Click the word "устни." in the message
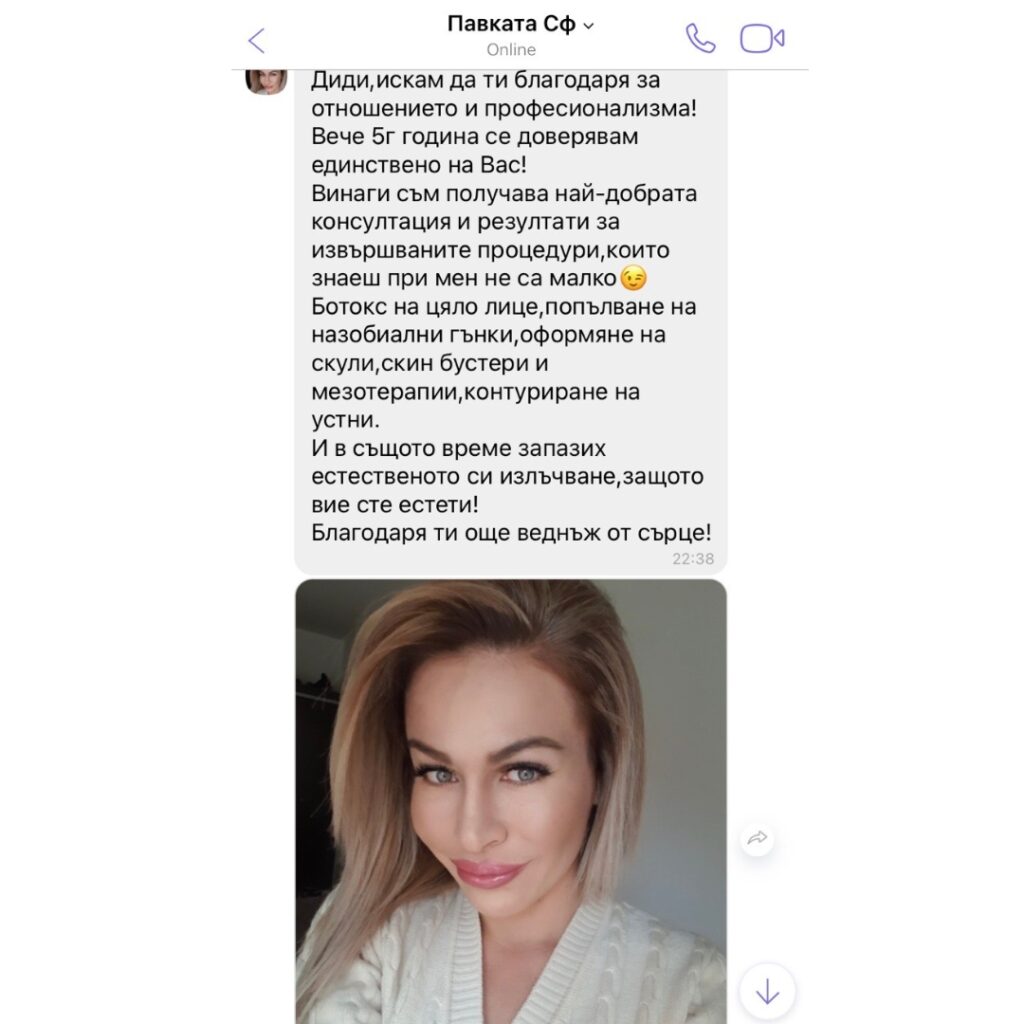The width and height of the screenshot is (1024, 1024). [x=345, y=420]
